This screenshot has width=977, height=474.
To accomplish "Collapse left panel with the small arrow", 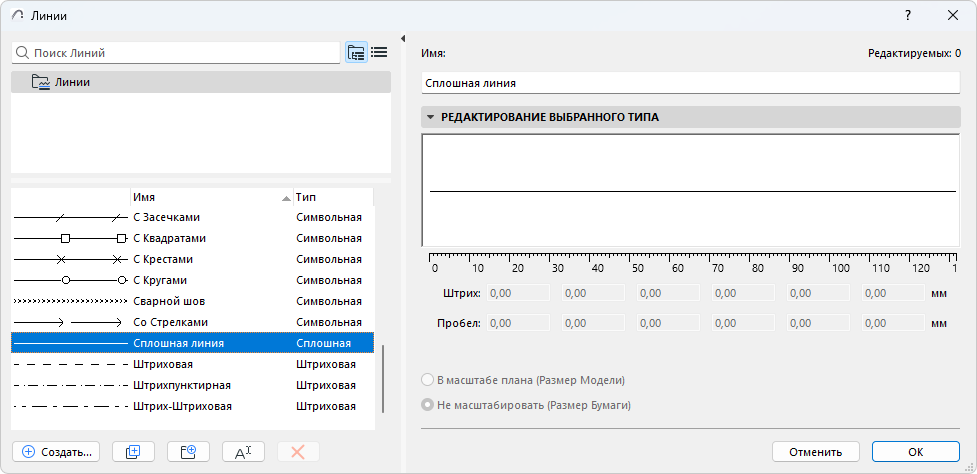I will [x=402, y=39].
